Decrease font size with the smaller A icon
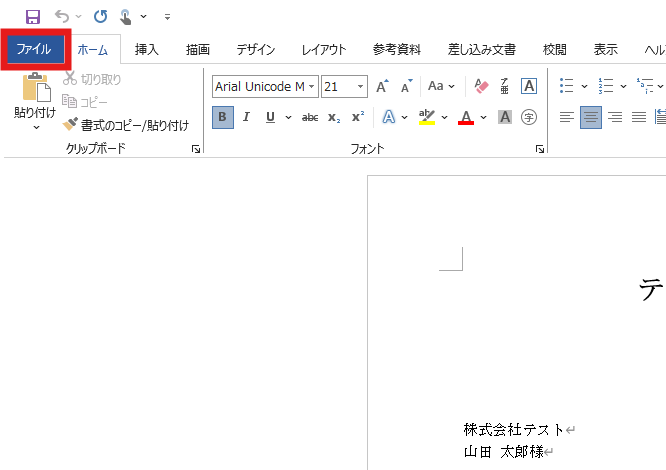Screen dimensions: 666x470 (406, 86)
